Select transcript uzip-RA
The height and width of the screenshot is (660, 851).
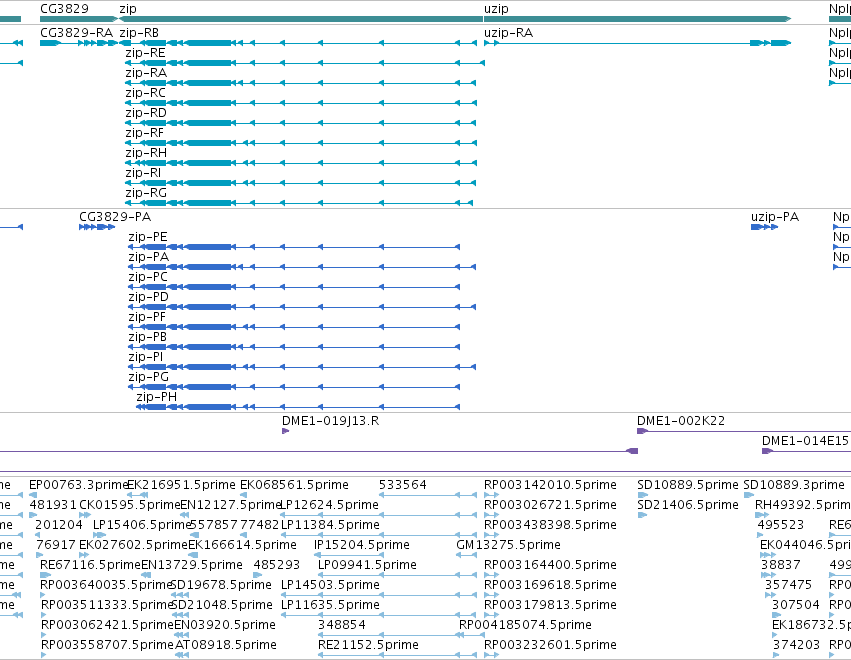coord(509,33)
